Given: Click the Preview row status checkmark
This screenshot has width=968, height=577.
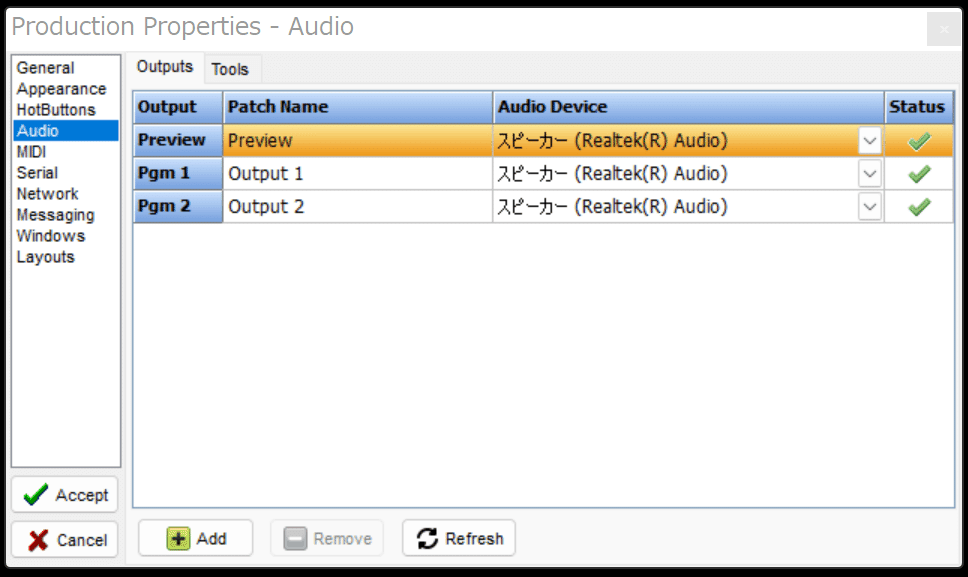Looking at the screenshot, I should [x=919, y=141].
